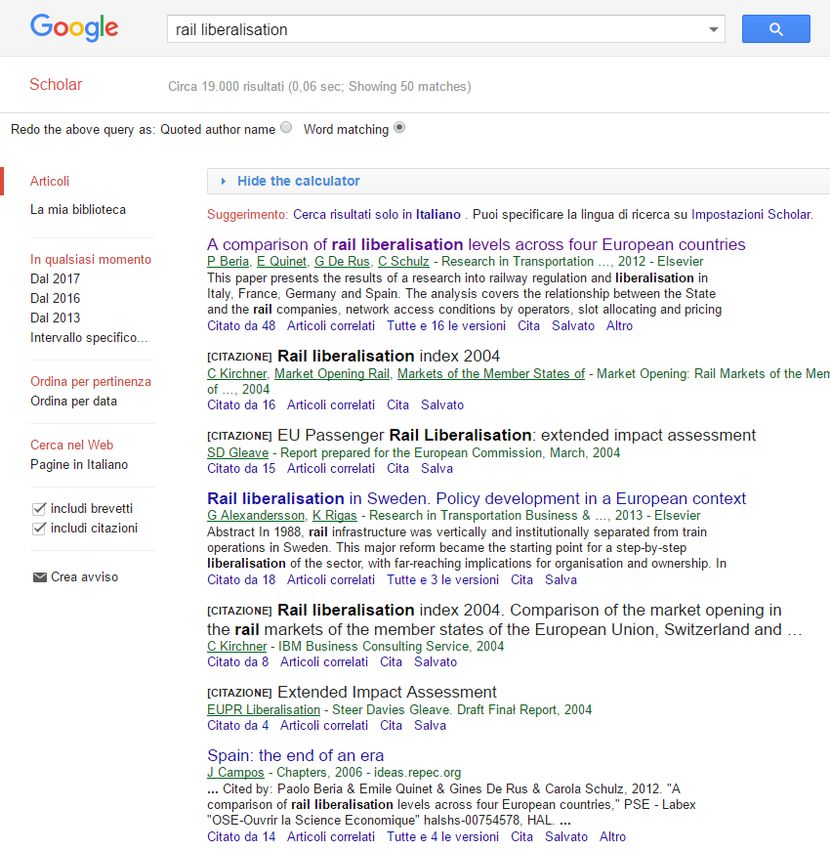Click Cerca risultati solo in Italiano link
Screen dimensions: 830x850
click(x=377, y=215)
